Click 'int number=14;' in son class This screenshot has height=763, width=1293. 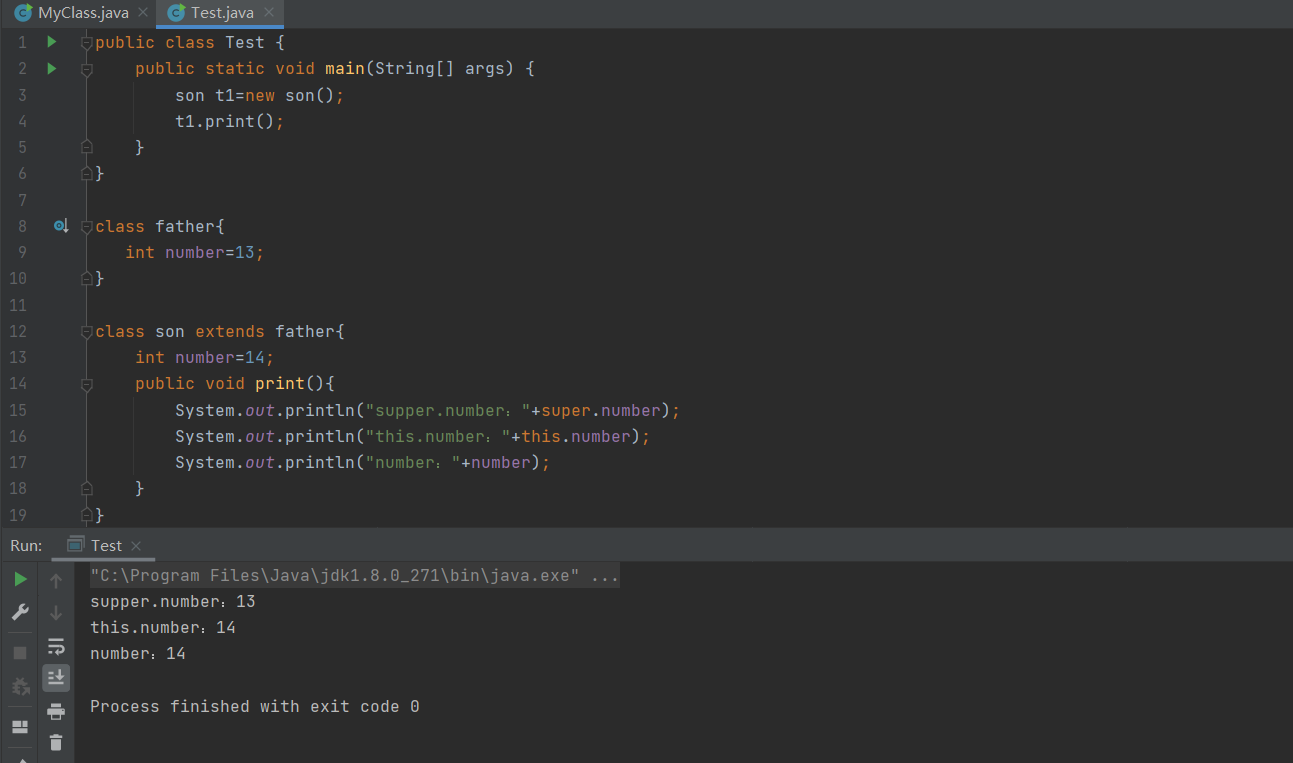(x=204, y=357)
